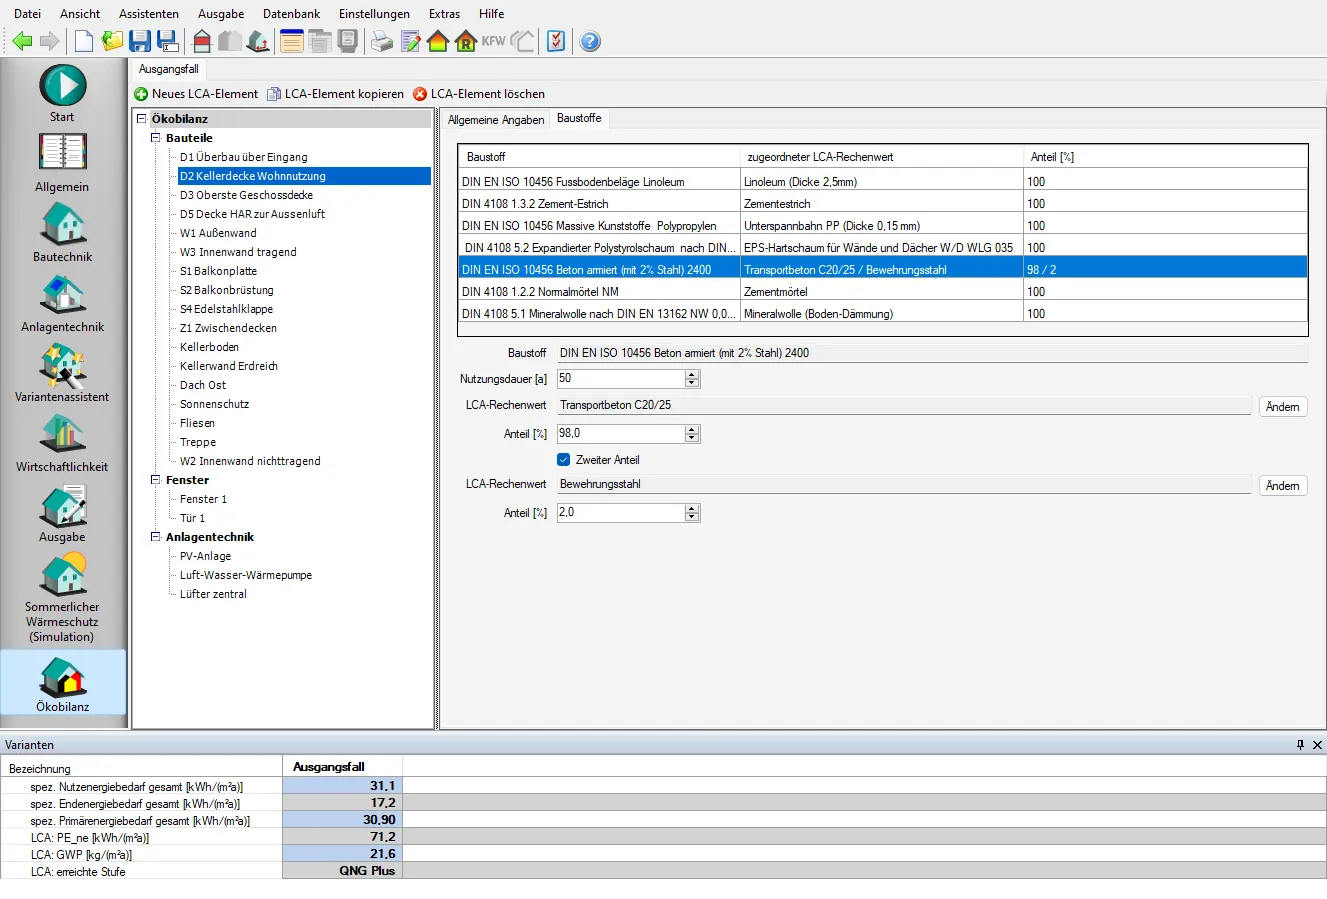
Task: Open the Datenbank menu
Action: pos(291,14)
